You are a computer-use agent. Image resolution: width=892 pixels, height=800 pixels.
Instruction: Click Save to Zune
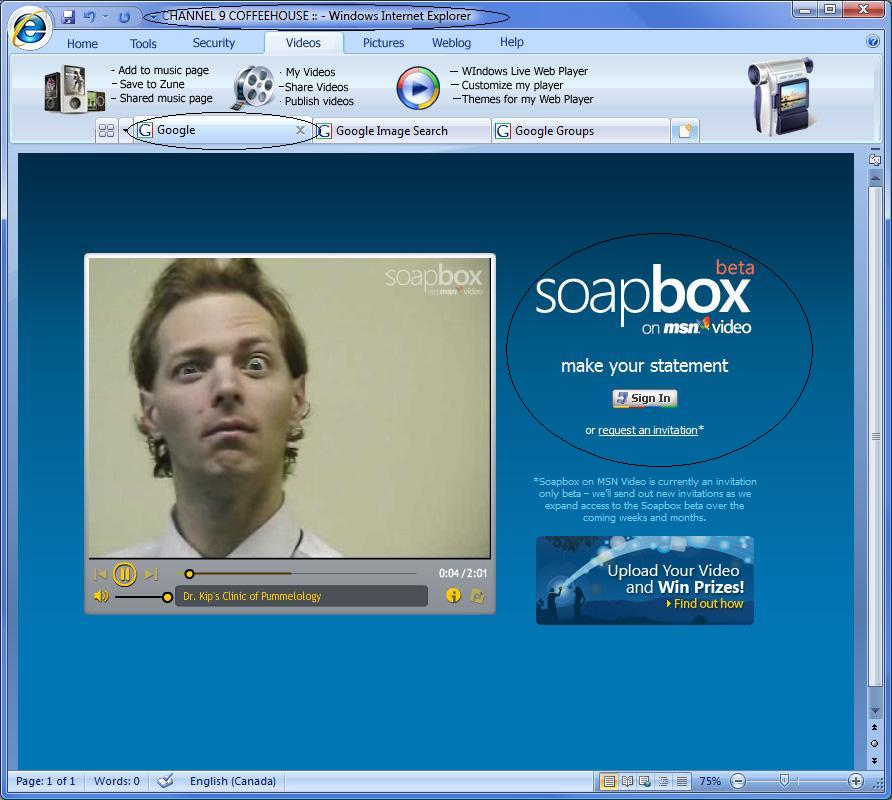click(x=152, y=84)
